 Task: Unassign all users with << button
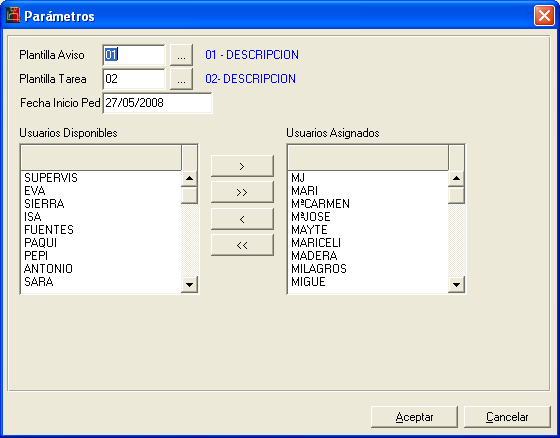point(242,245)
